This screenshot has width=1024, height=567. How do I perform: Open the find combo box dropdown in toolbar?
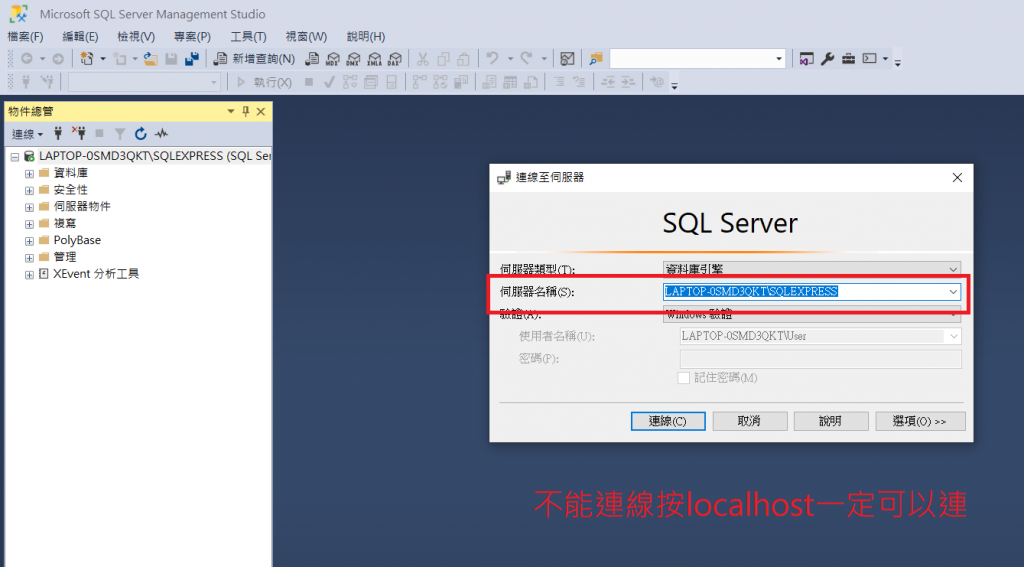tap(778, 59)
